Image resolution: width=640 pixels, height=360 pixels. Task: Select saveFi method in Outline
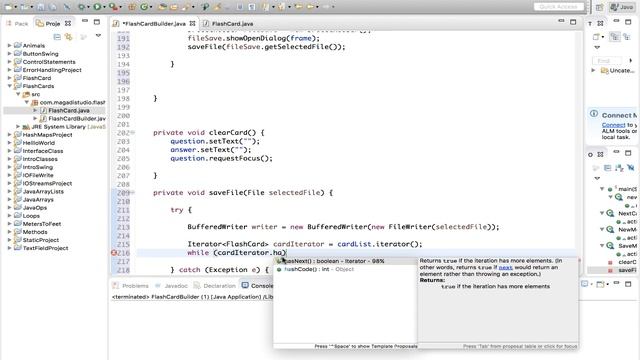pos(627,270)
